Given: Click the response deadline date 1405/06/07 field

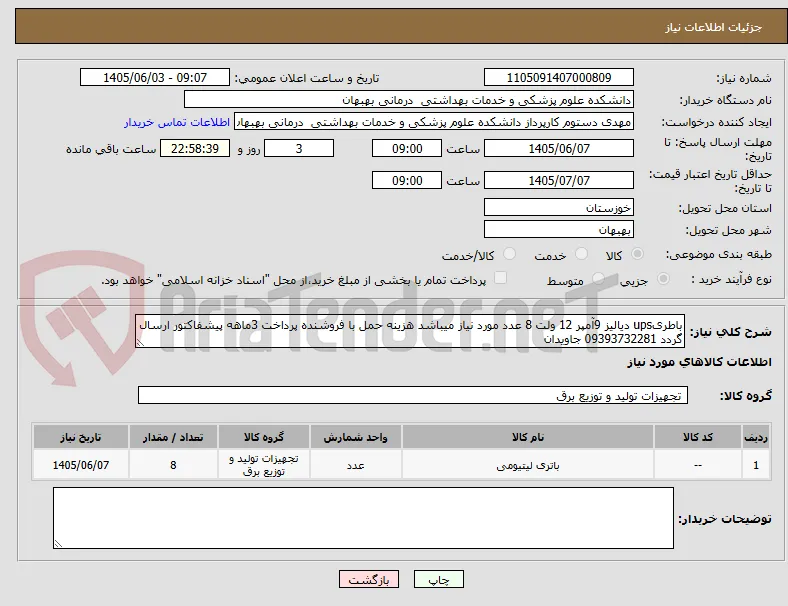Looking at the screenshot, I should (x=558, y=148).
